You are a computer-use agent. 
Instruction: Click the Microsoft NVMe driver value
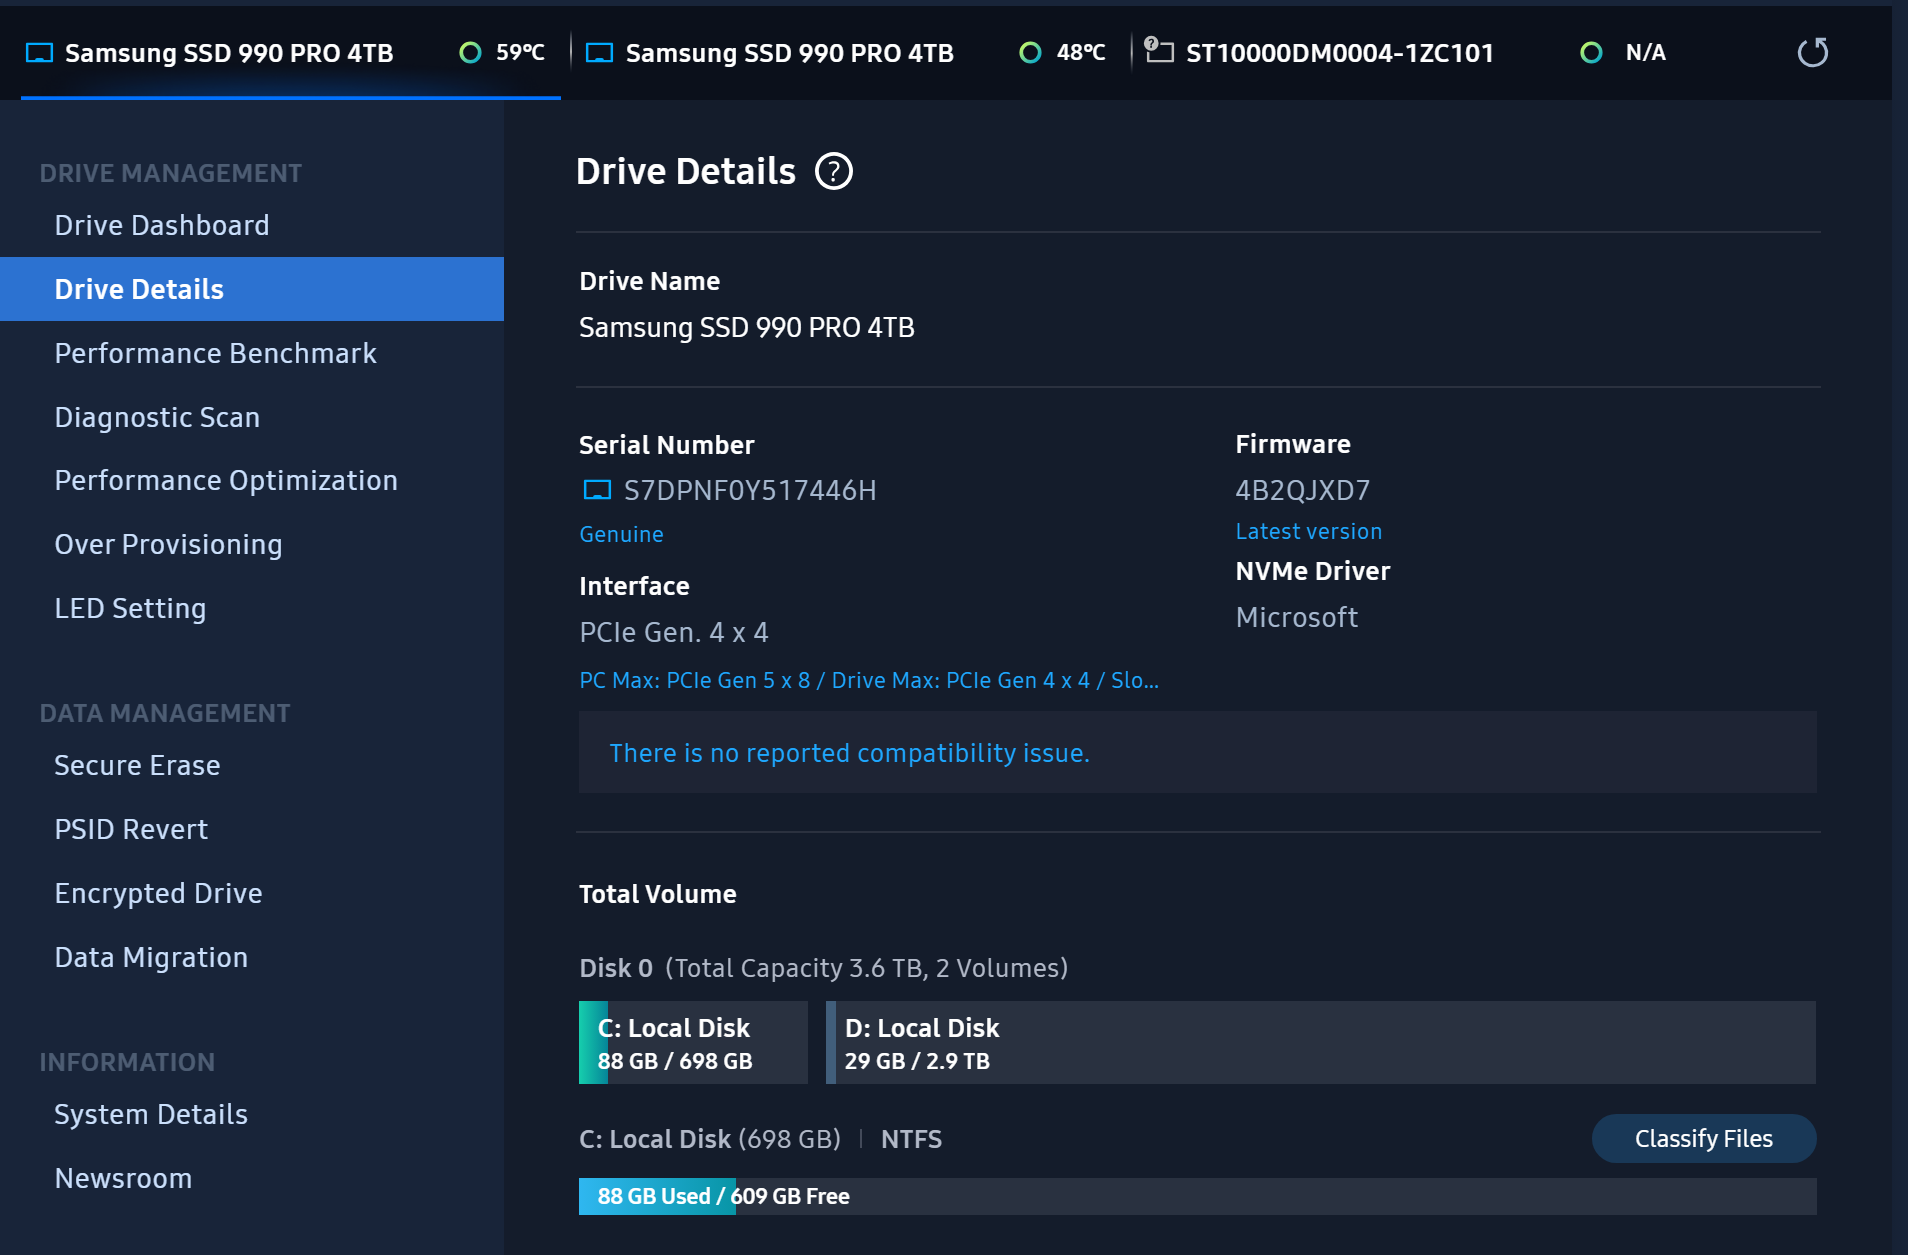tap(1296, 617)
